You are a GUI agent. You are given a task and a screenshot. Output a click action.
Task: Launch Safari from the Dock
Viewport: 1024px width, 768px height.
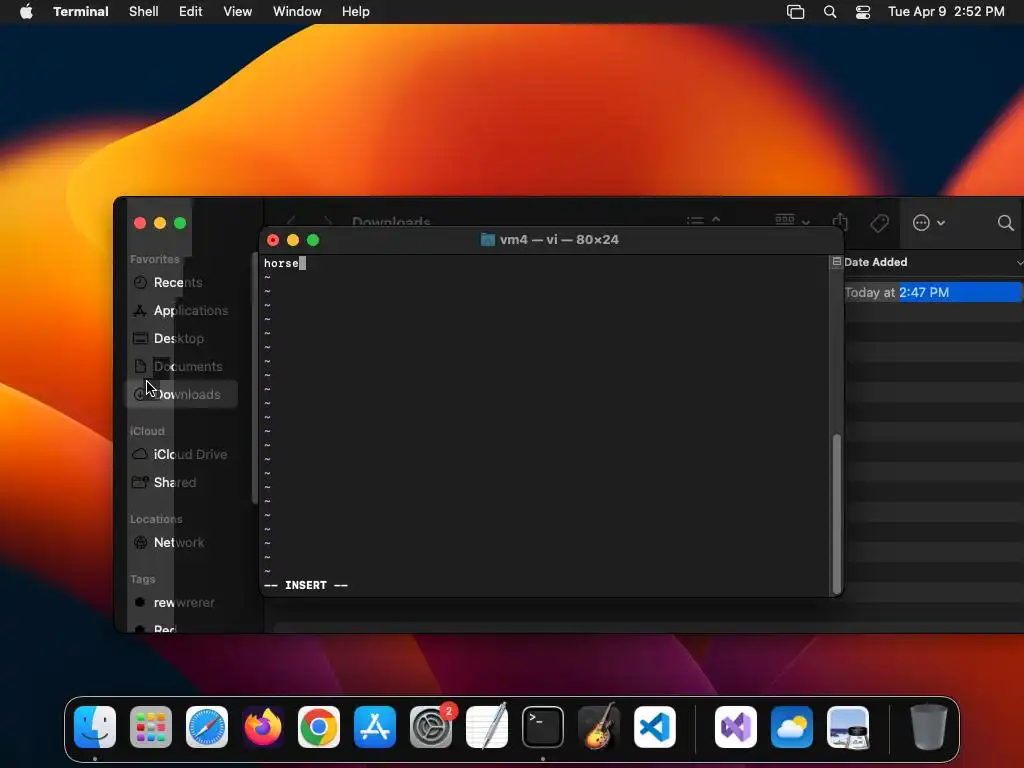click(x=207, y=727)
